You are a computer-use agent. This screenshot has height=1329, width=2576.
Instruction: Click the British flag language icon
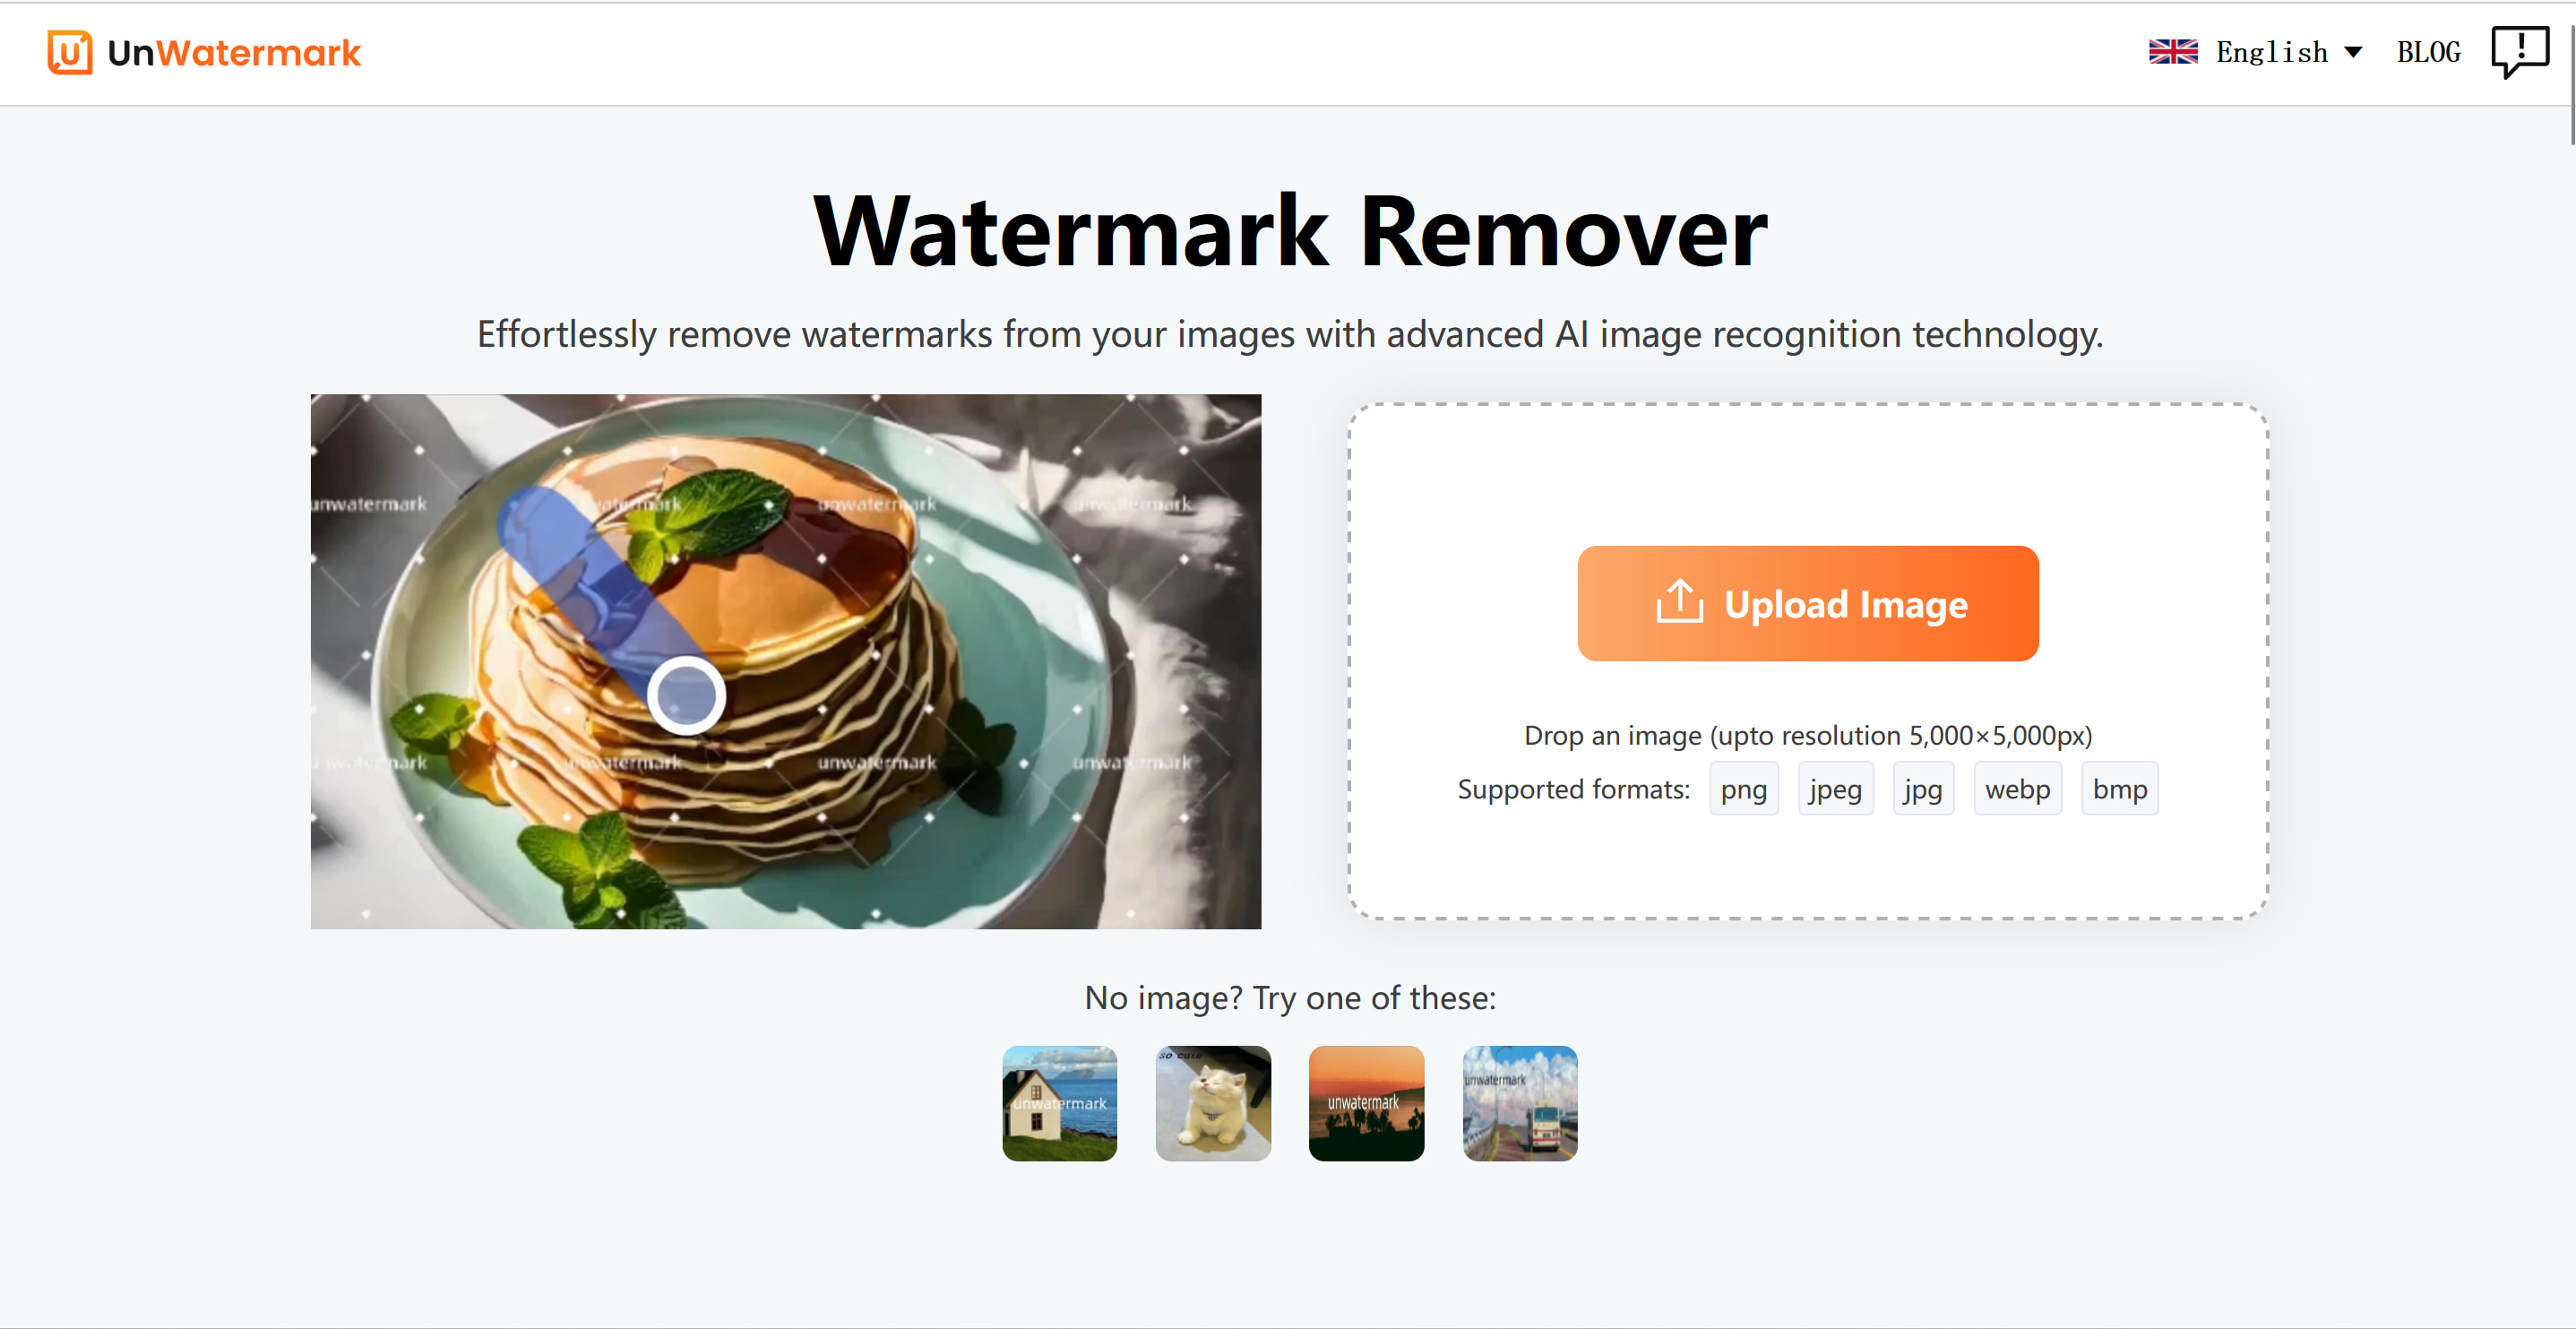tap(2176, 51)
